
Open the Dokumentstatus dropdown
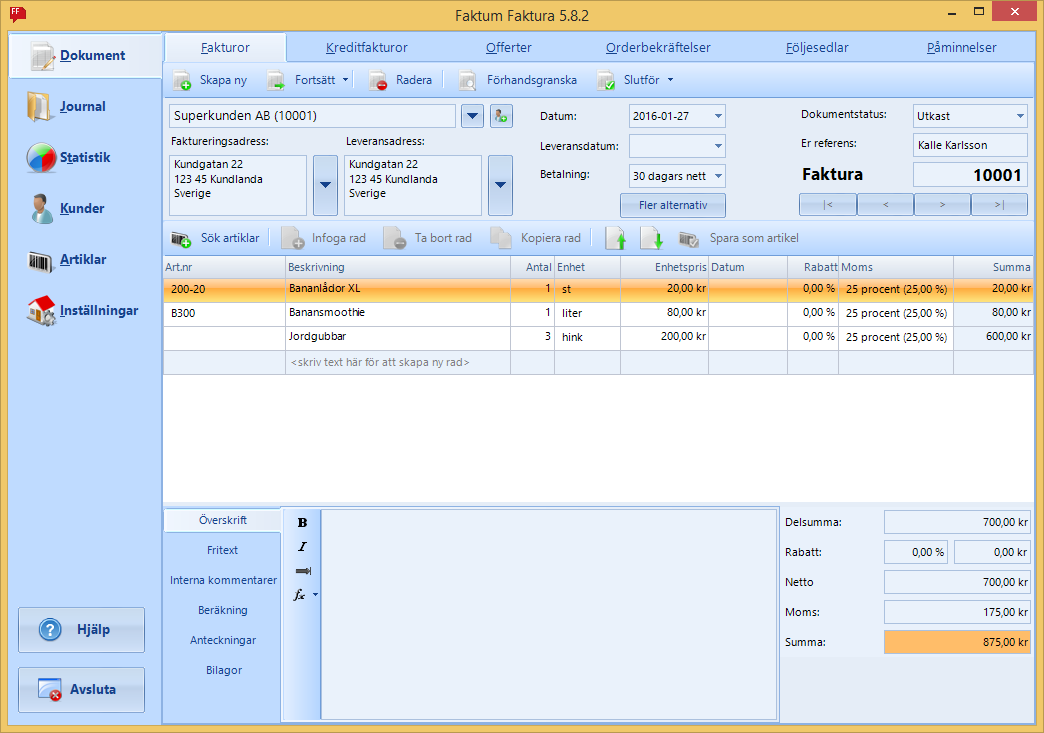tap(1019, 116)
